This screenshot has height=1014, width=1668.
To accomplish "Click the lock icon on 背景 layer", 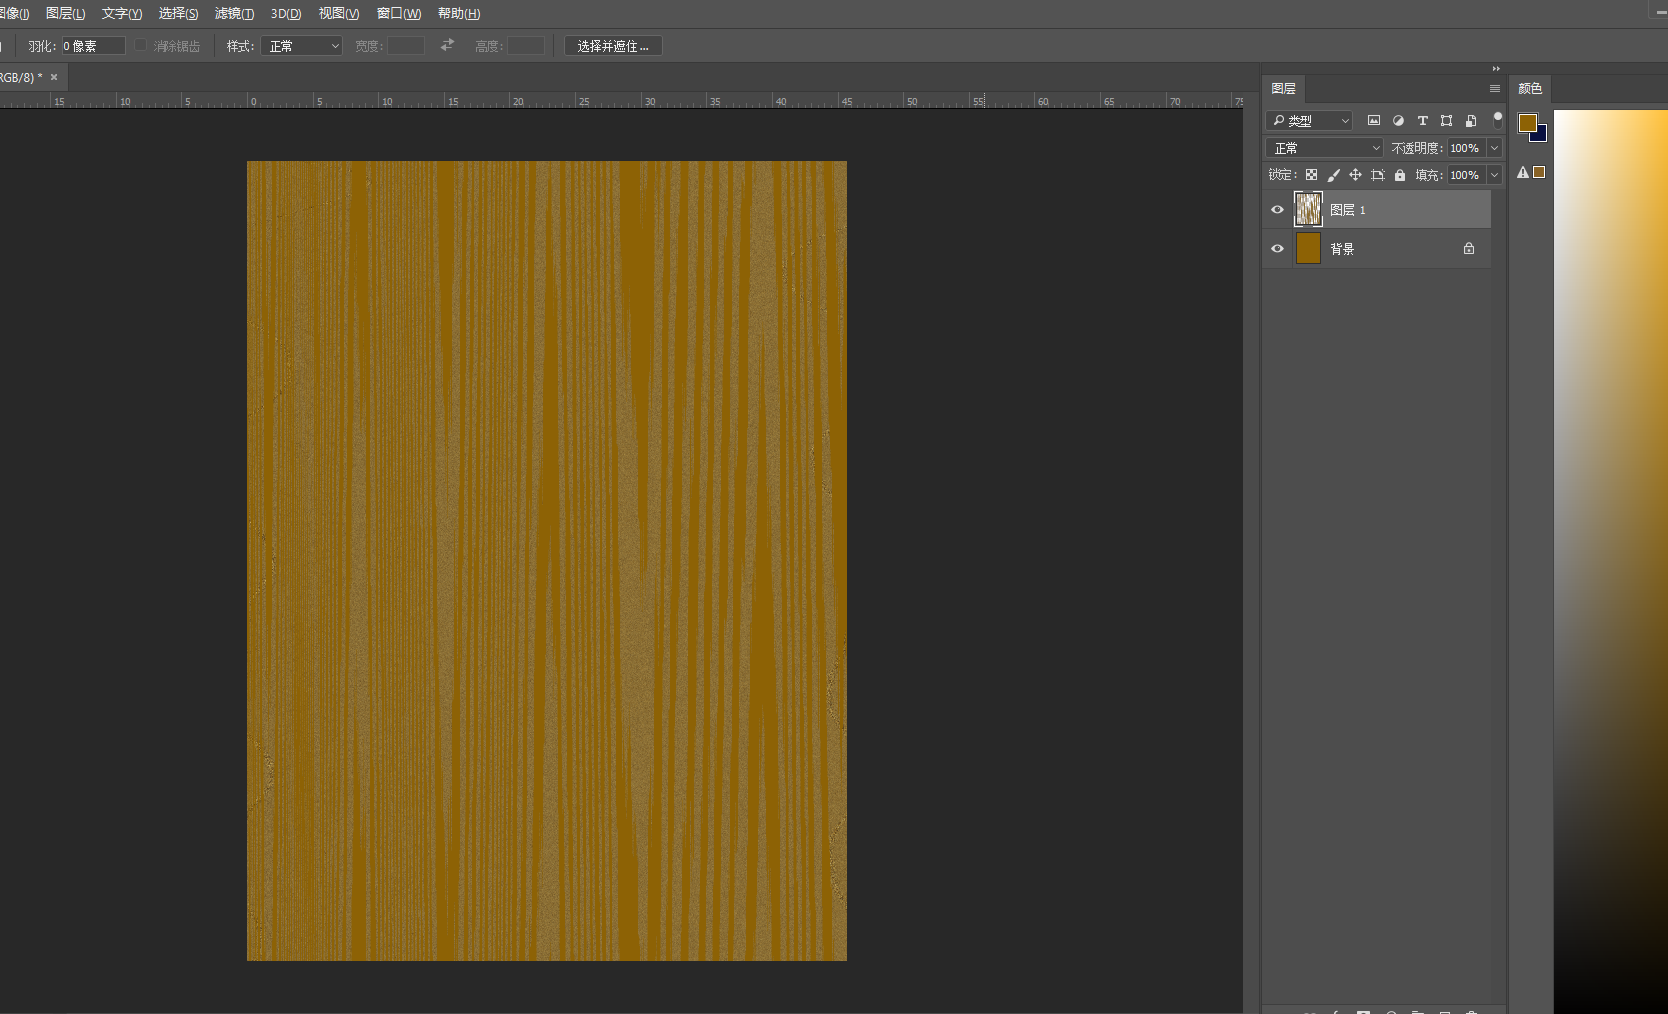I will click(1469, 248).
